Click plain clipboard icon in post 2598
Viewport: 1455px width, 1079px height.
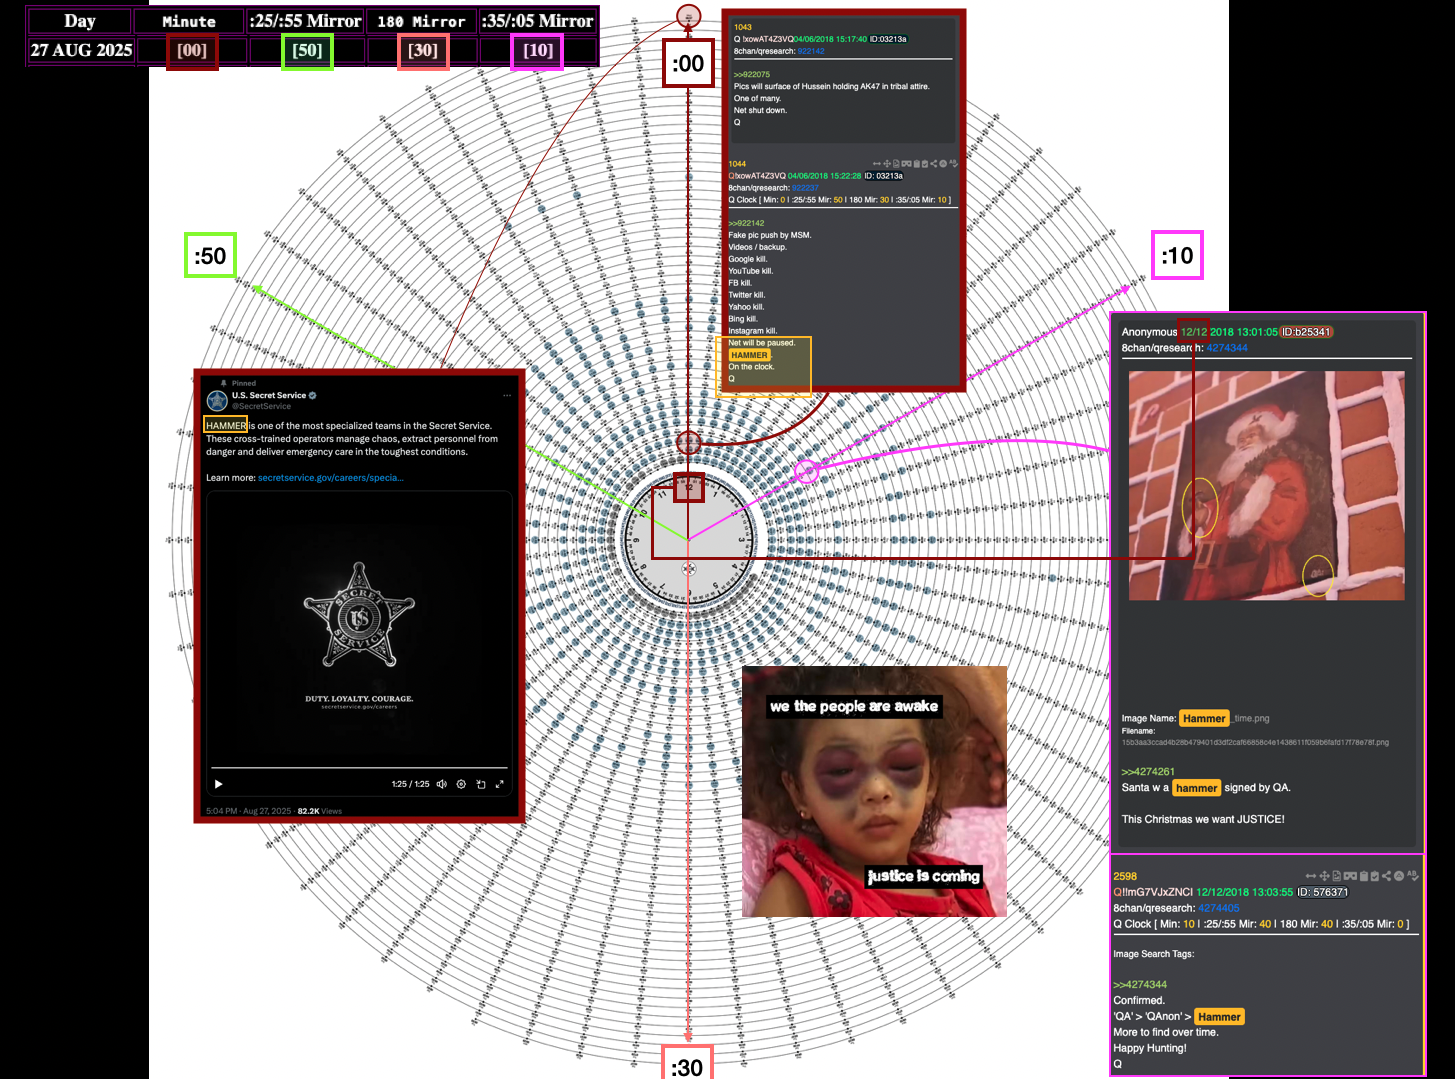(x=1364, y=876)
